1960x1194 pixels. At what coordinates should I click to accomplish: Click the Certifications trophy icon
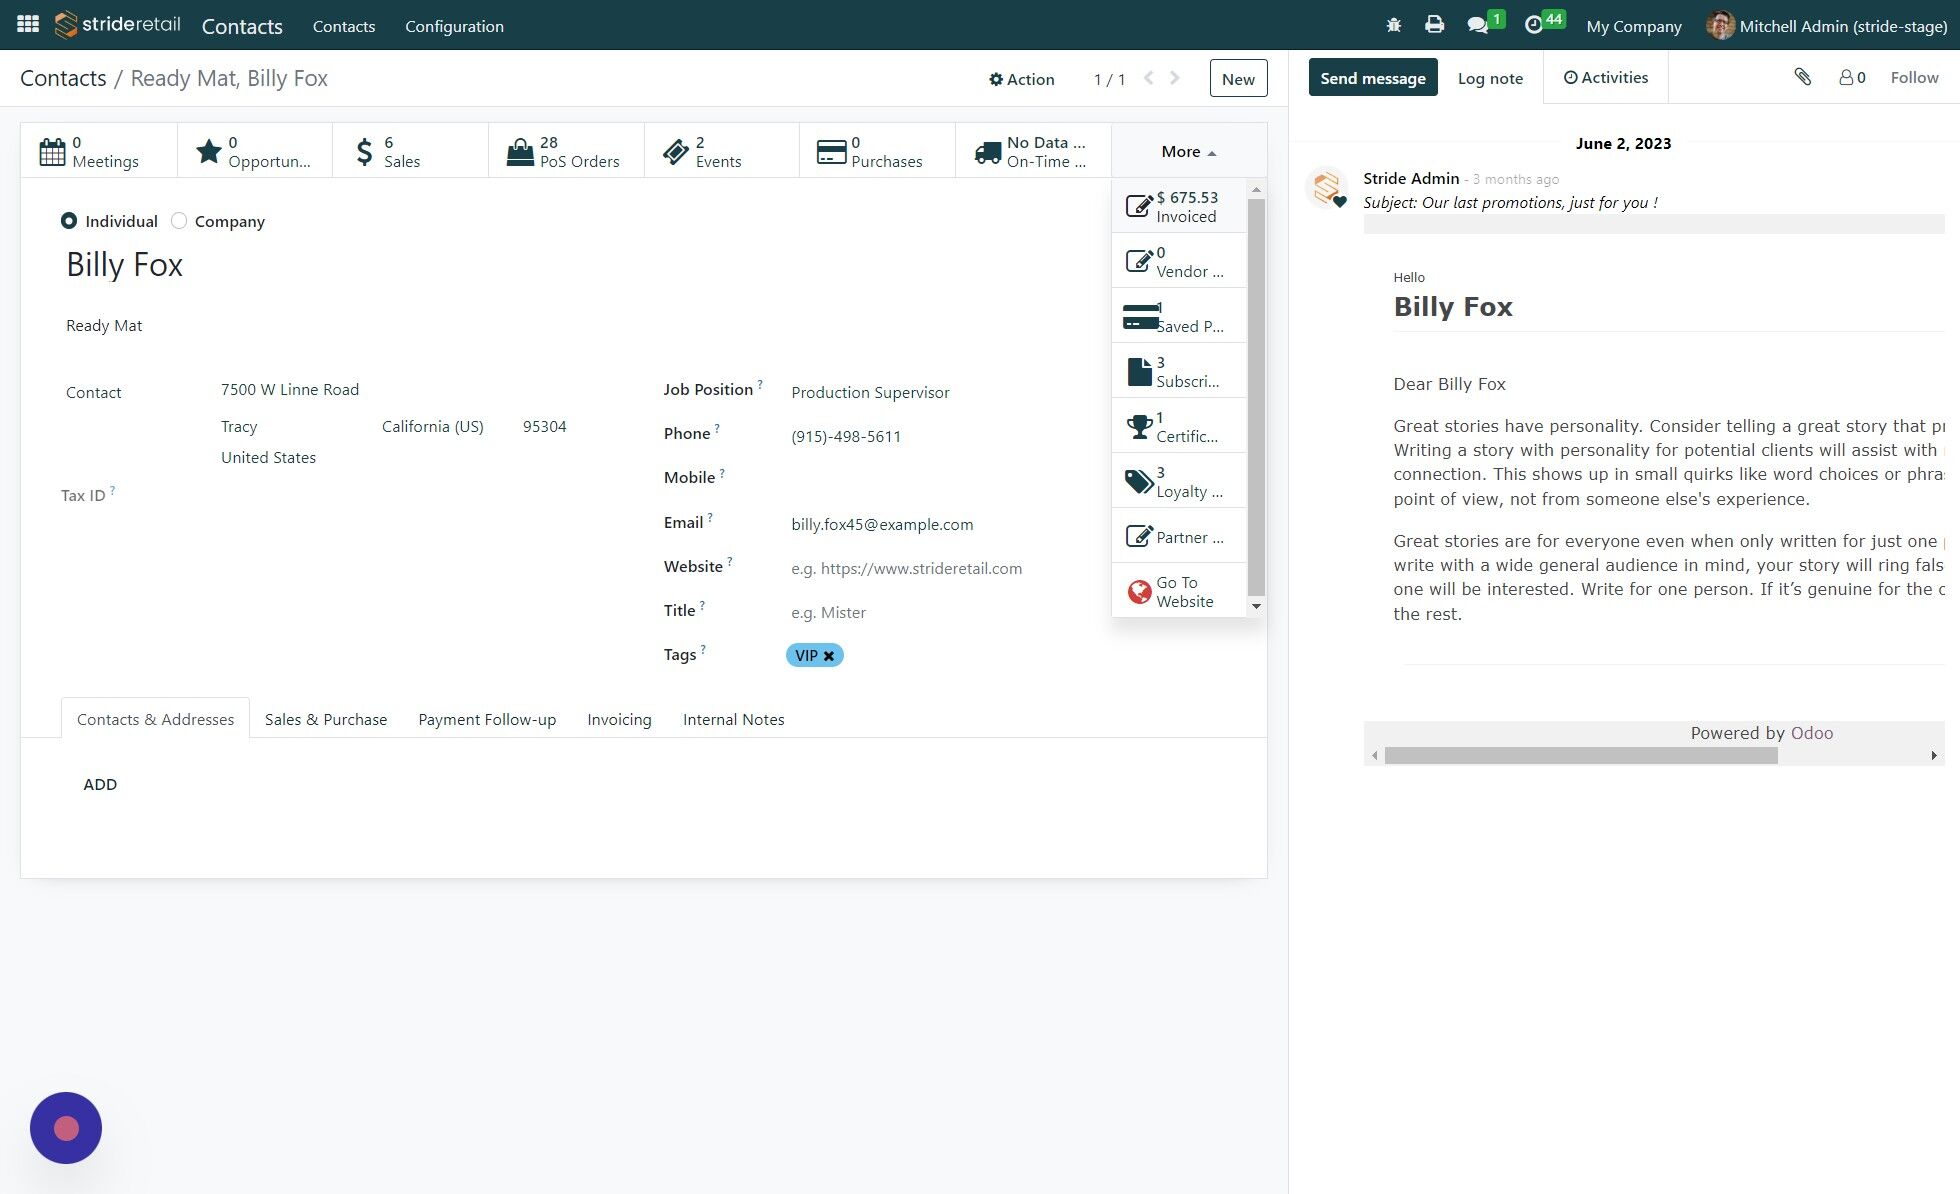pos(1139,425)
